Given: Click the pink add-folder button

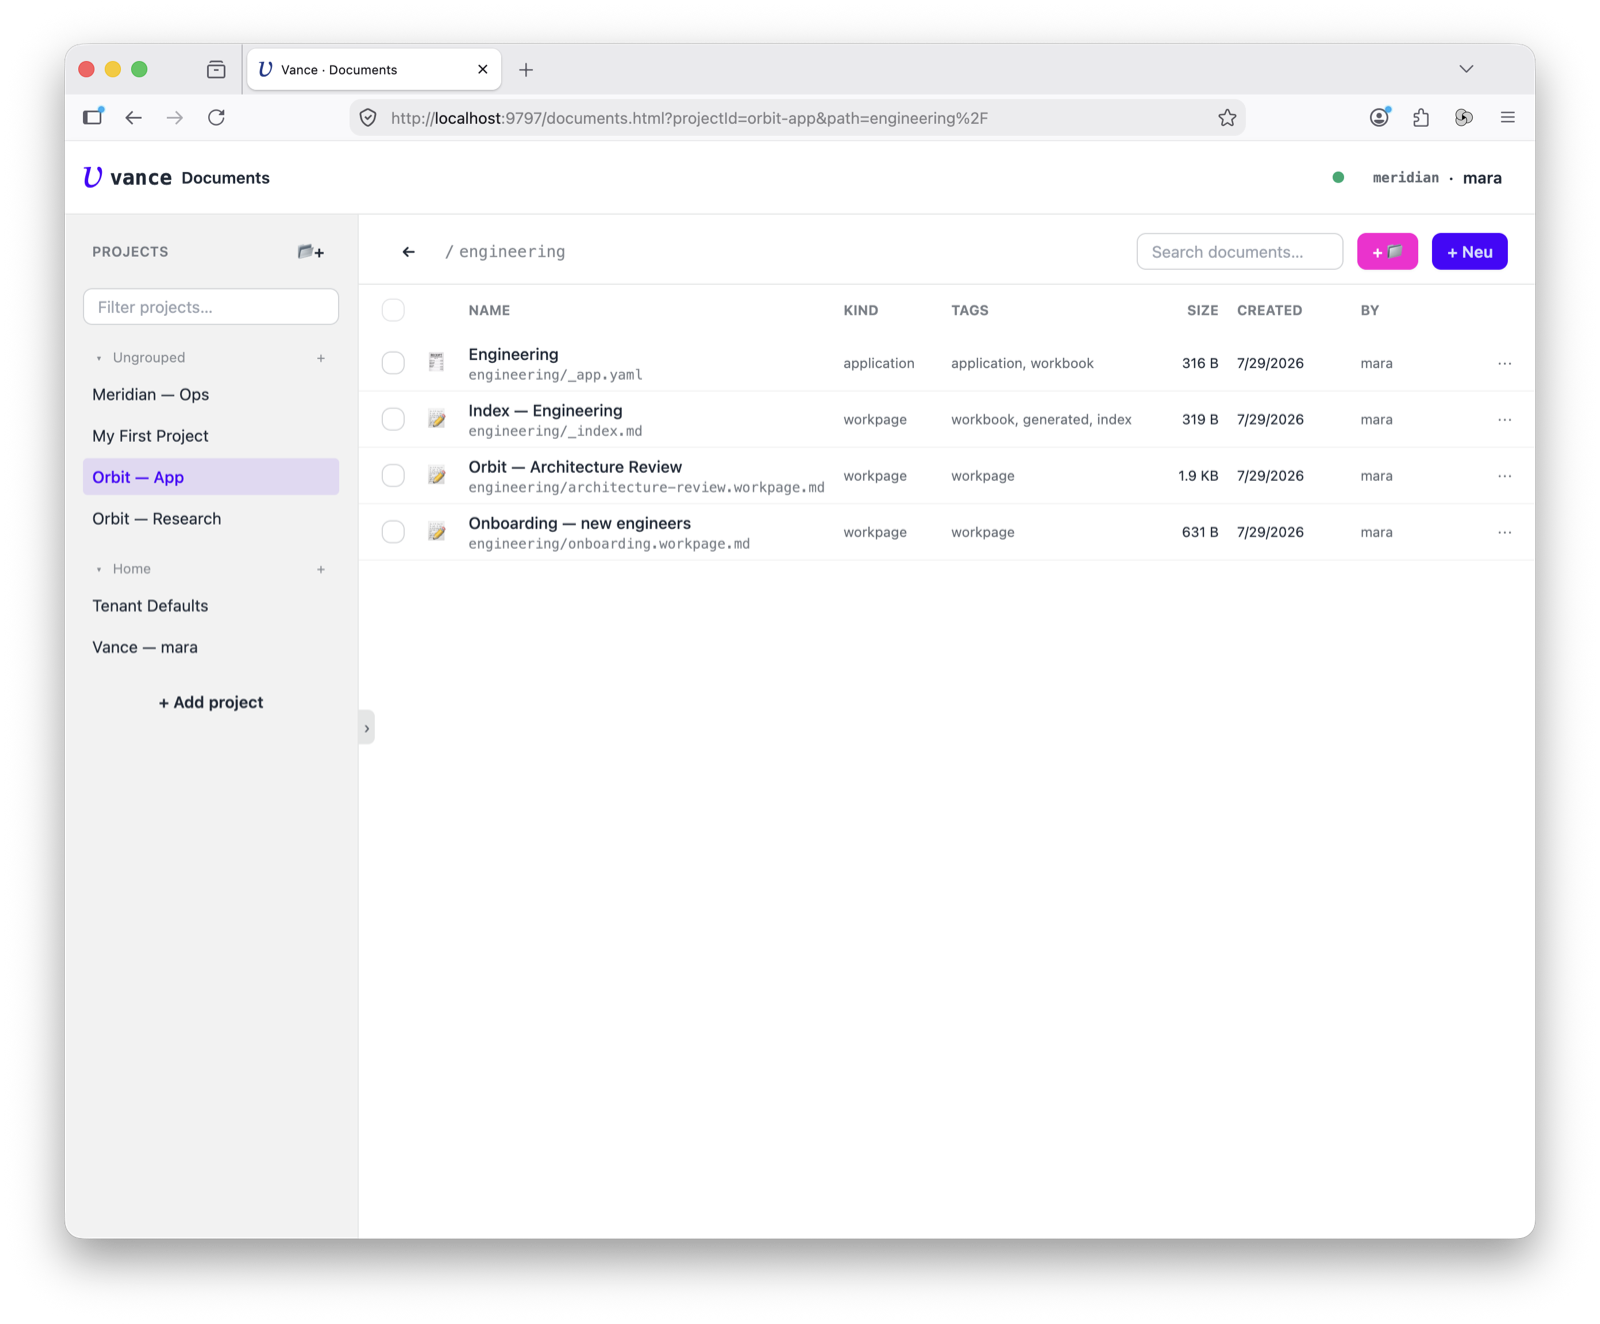Looking at the screenshot, I should point(1387,252).
